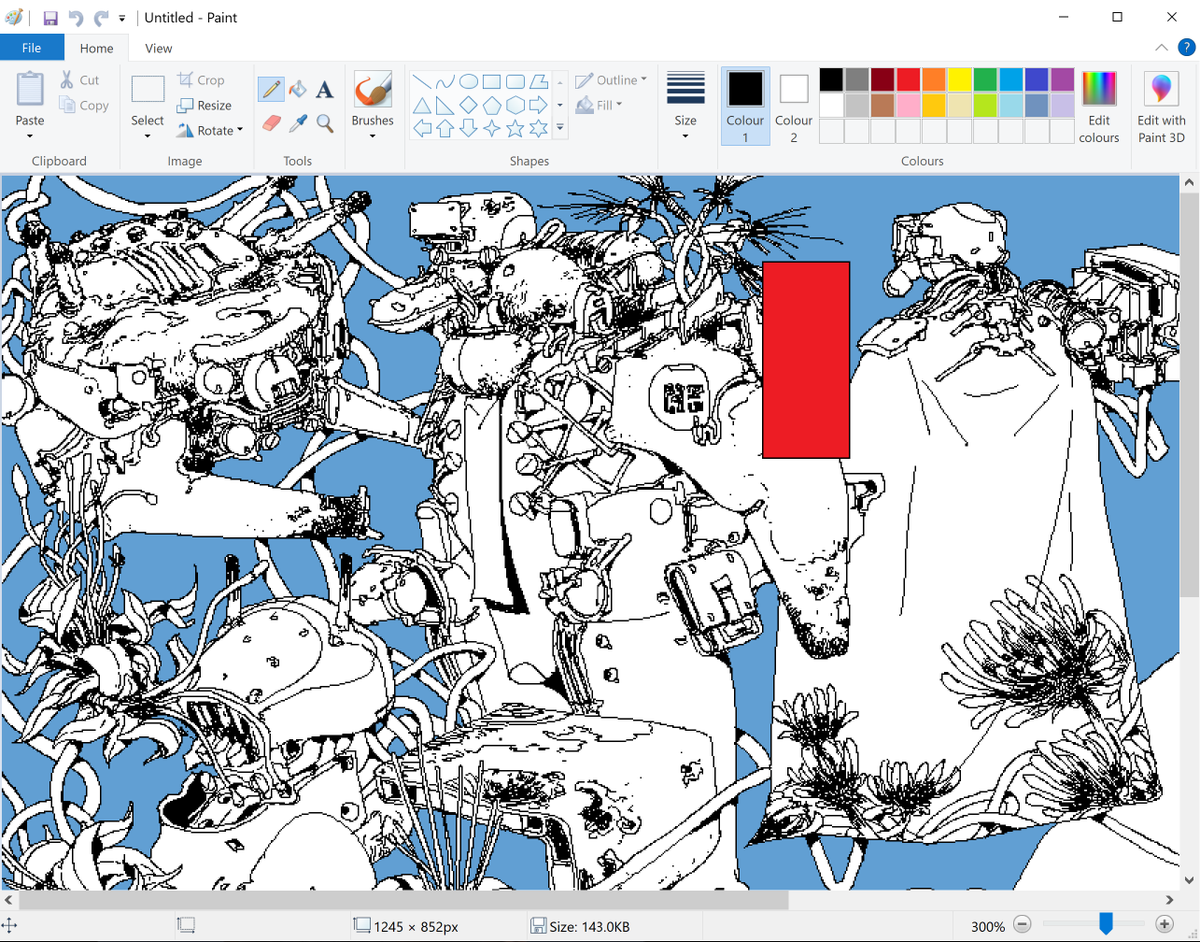
Task: Select the Text tool
Action: [x=324, y=89]
